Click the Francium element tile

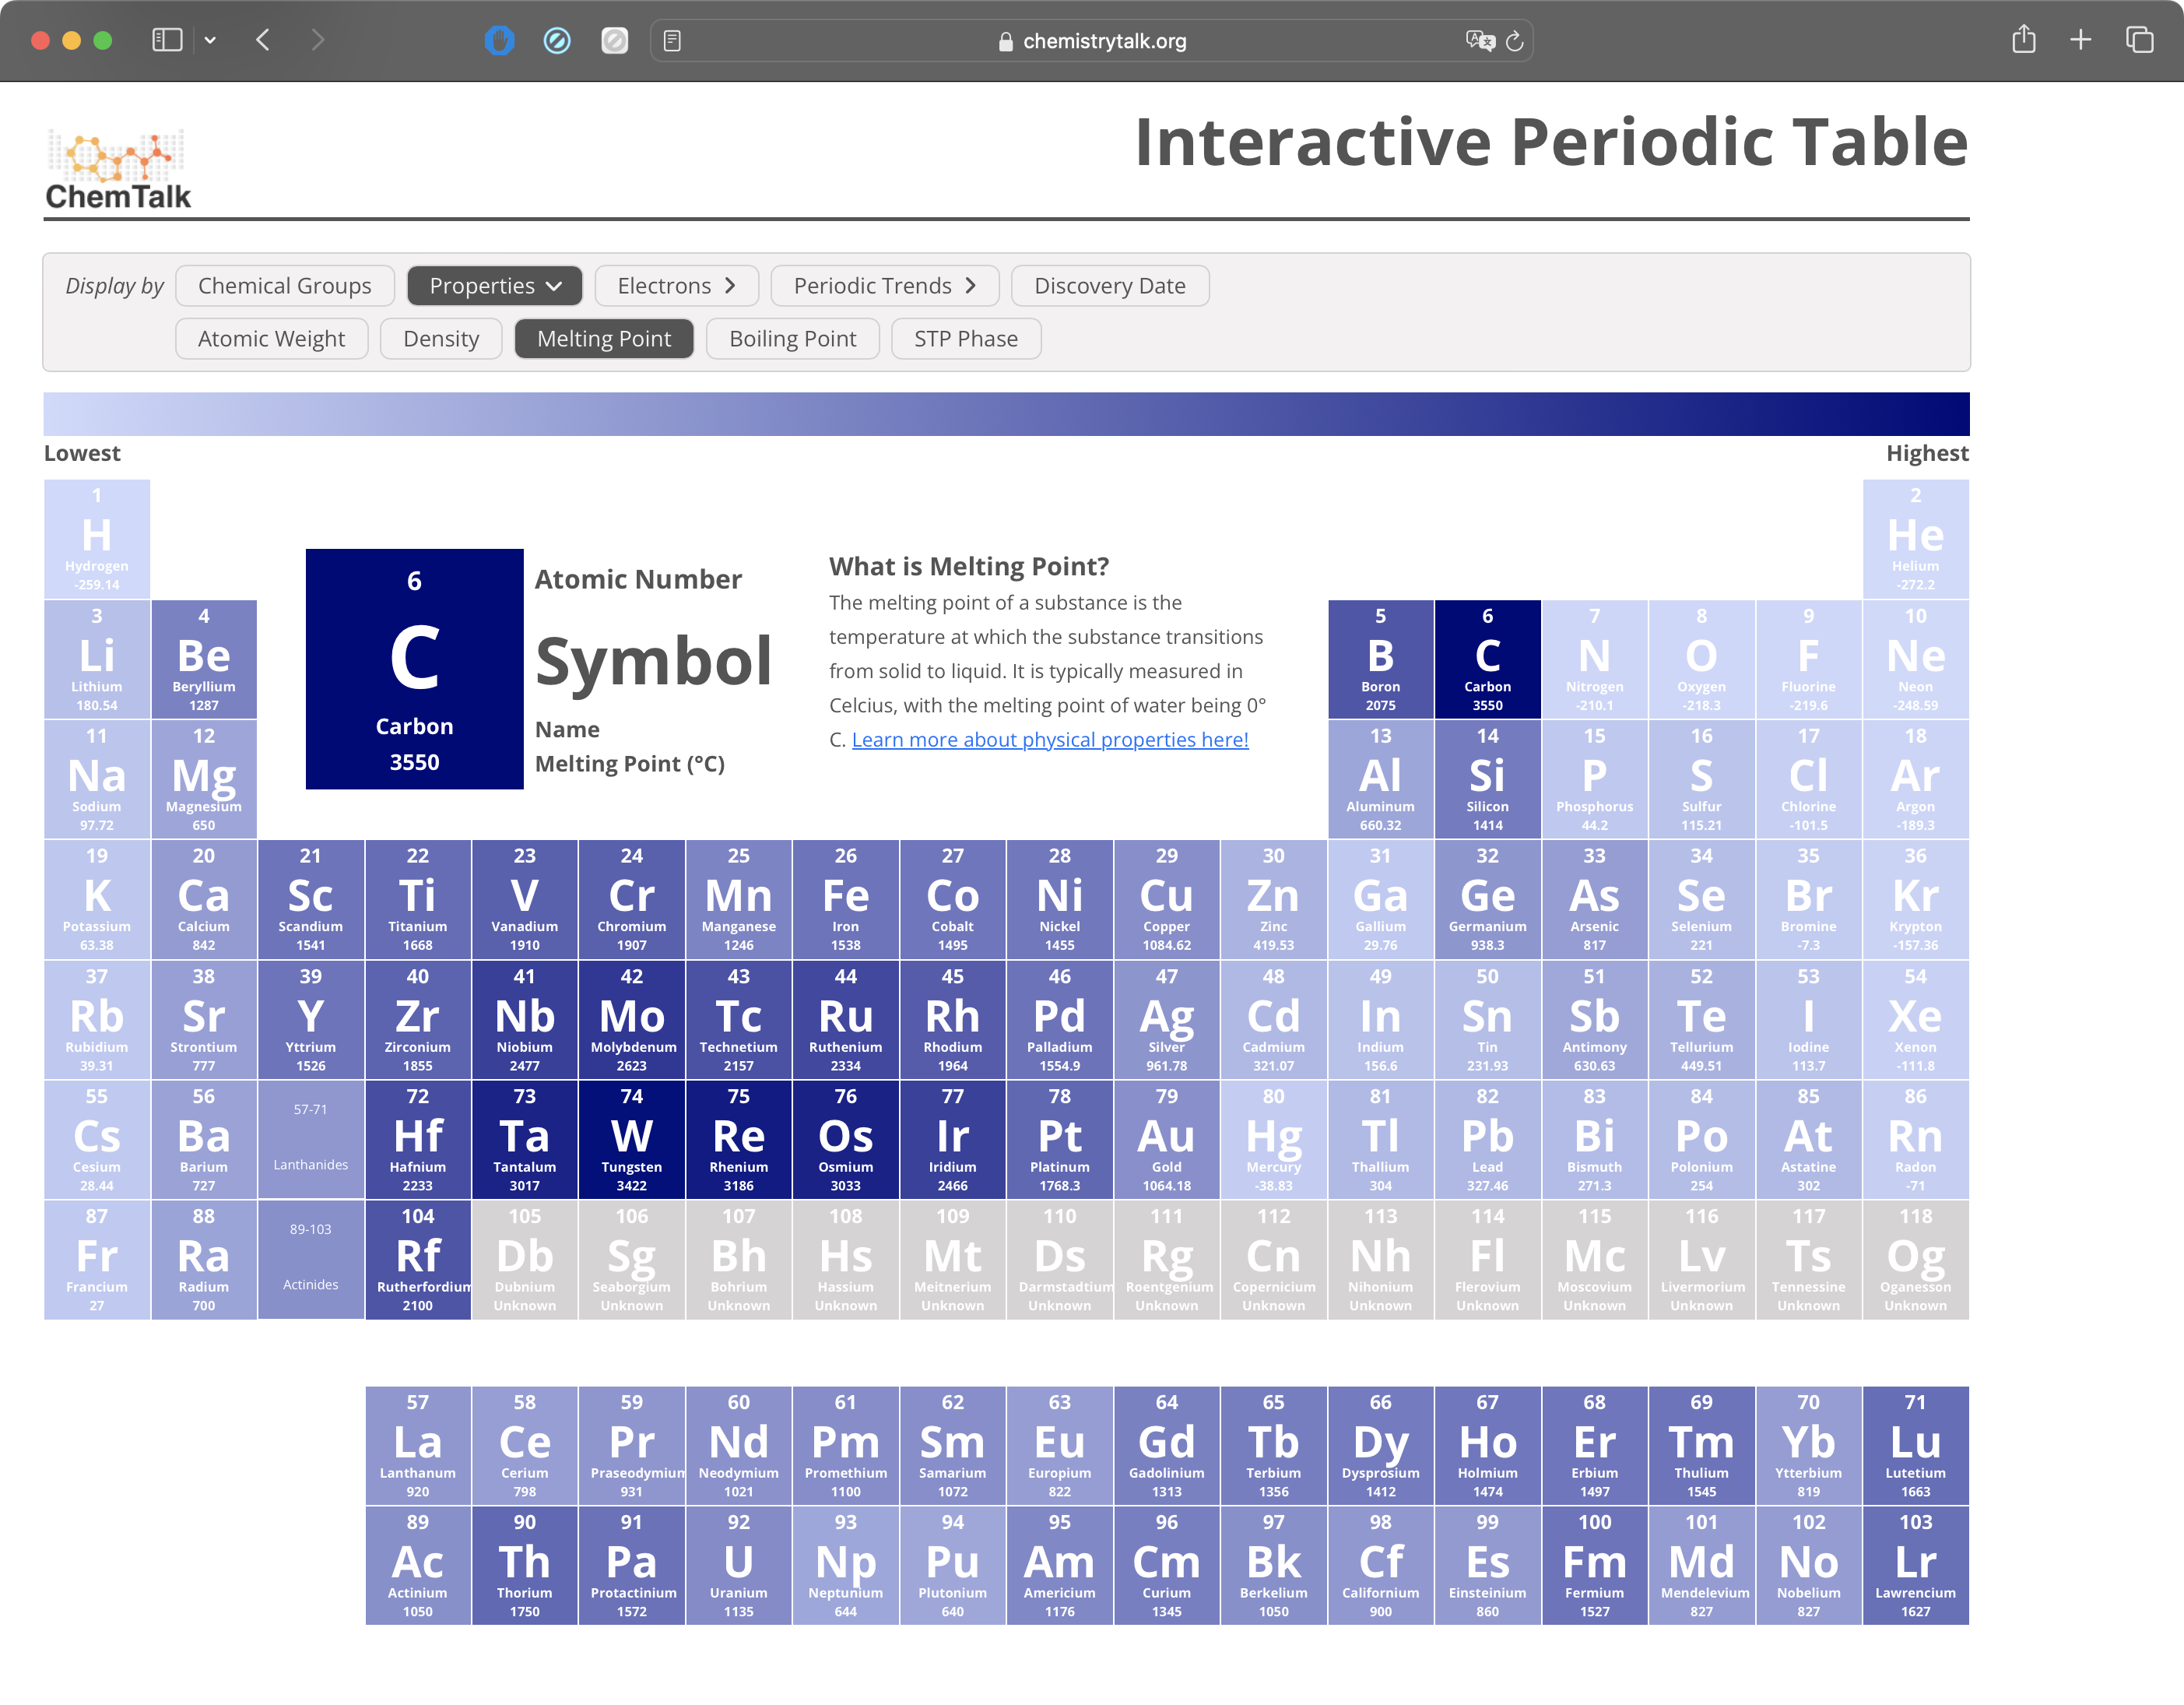[97, 1259]
